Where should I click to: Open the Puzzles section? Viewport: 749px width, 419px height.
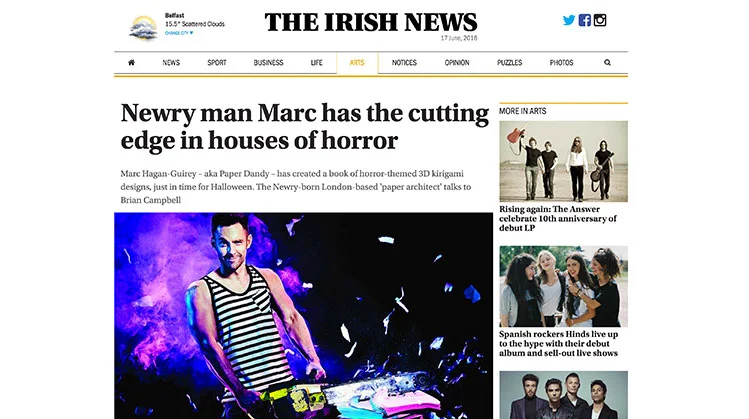tap(510, 63)
